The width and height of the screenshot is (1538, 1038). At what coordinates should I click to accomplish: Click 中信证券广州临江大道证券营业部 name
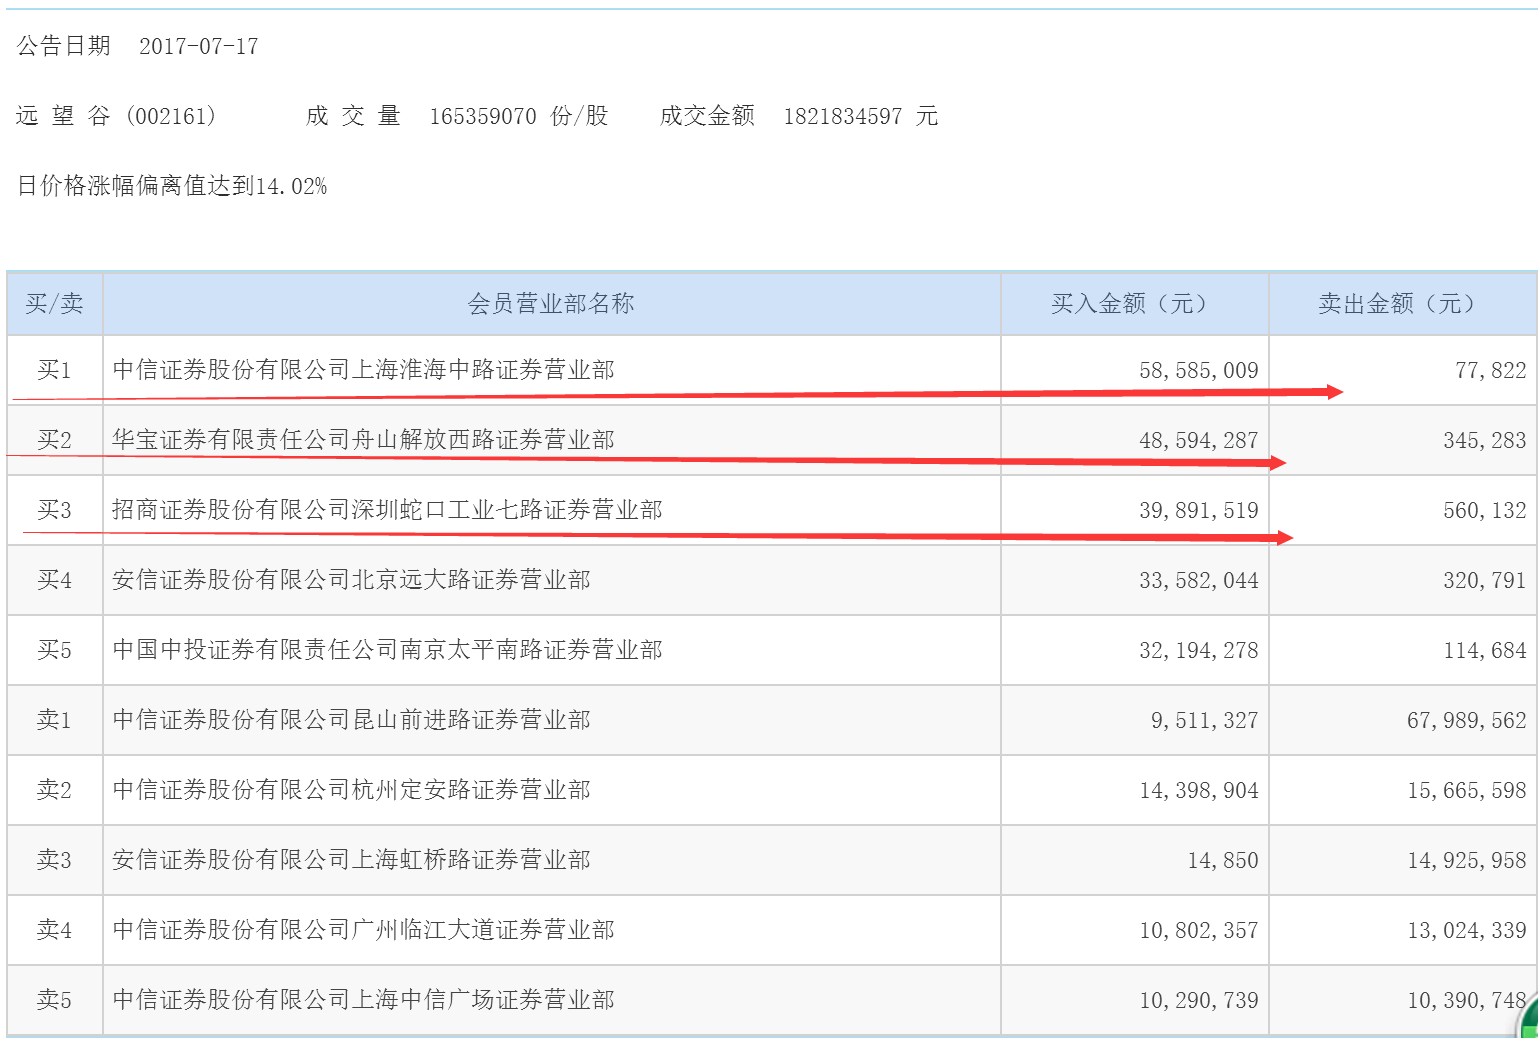(364, 930)
